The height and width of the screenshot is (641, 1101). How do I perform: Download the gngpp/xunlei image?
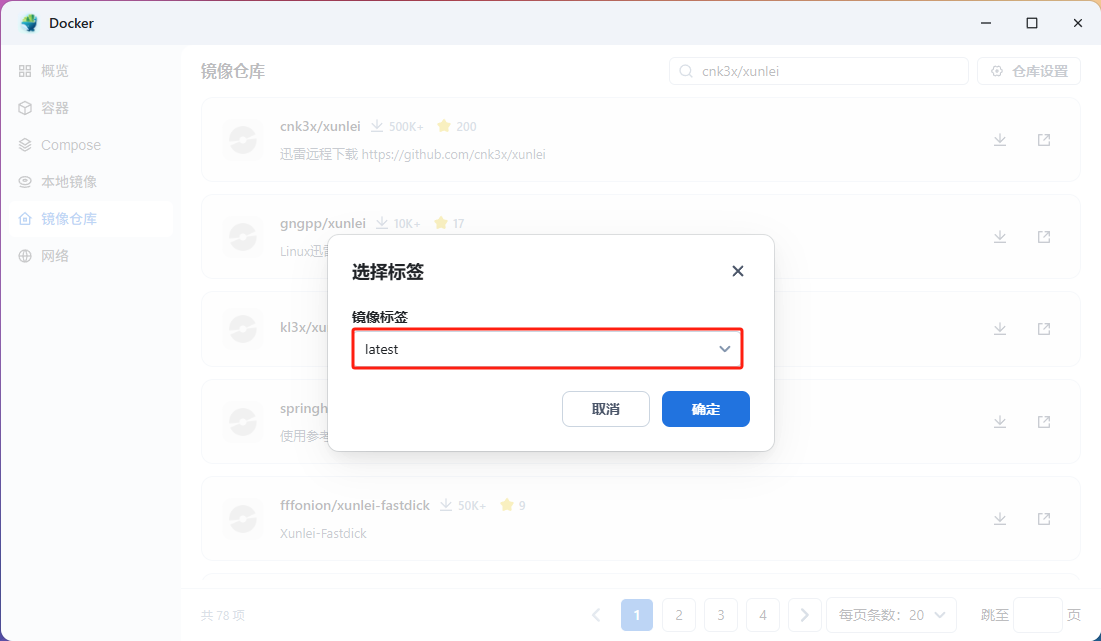click(x=1000, y=237)
